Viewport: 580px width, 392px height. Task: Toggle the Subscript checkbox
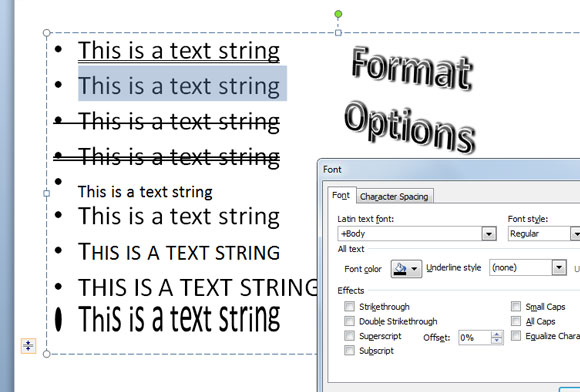[349, 350]
